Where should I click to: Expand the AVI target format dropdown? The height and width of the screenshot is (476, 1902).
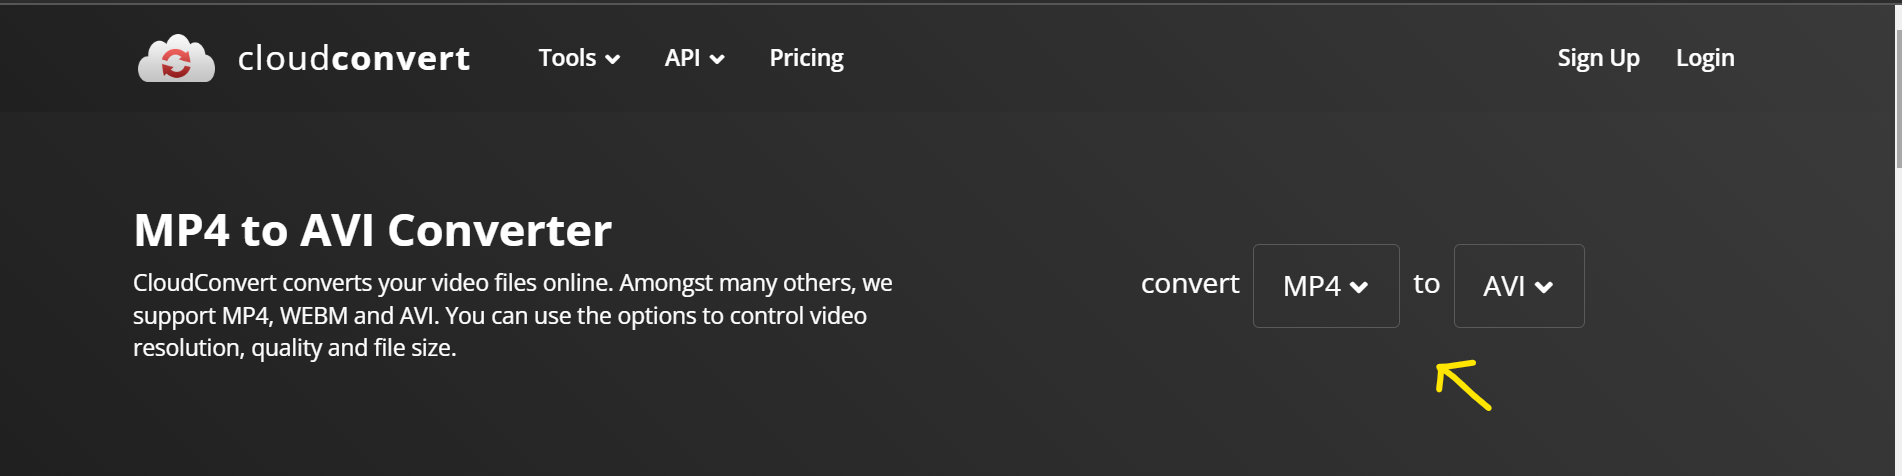(x=1519, y=286)
